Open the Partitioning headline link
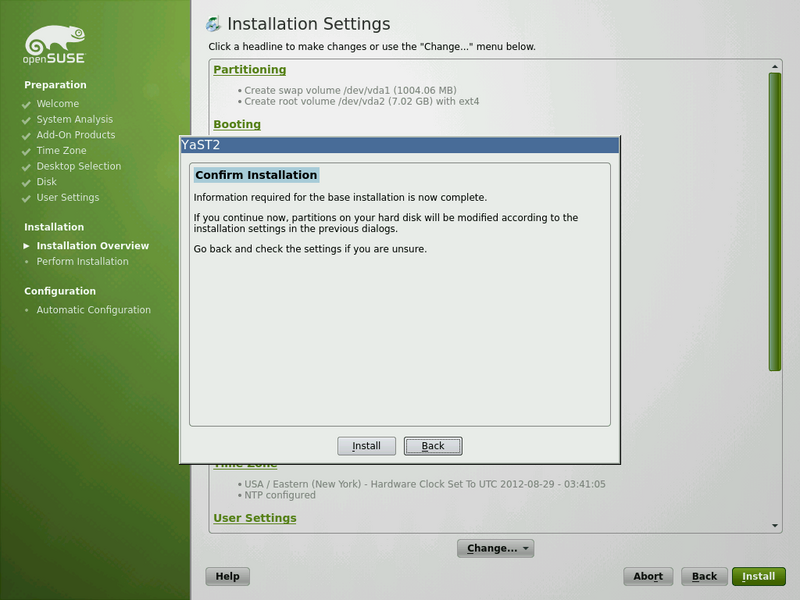This screenshot has width=800, height=600. tap(249, 69)
